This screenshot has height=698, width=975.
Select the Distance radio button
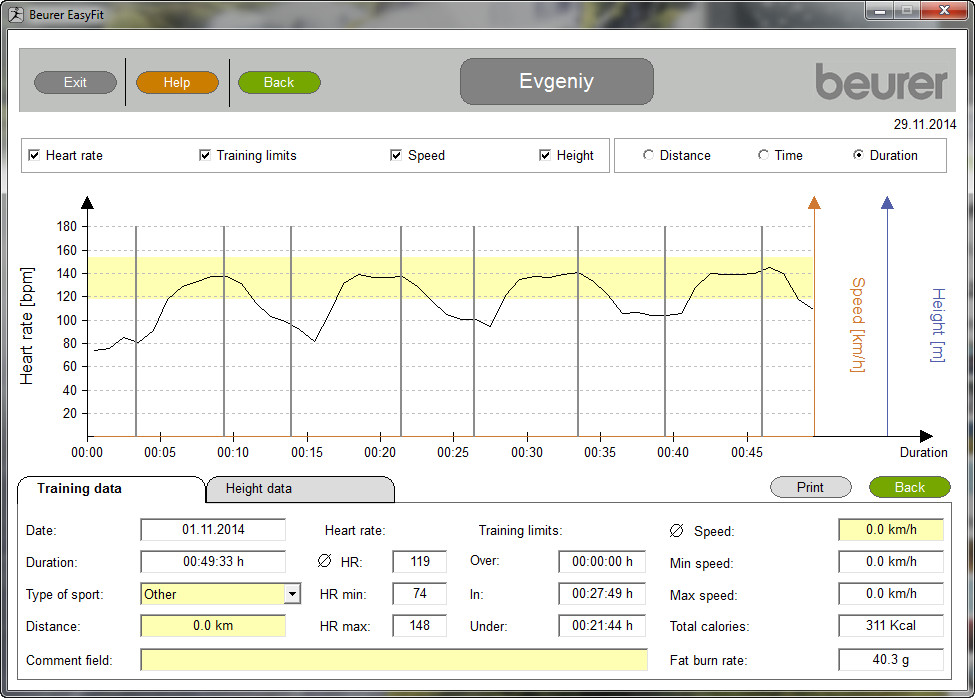click(x=649, y=156)
